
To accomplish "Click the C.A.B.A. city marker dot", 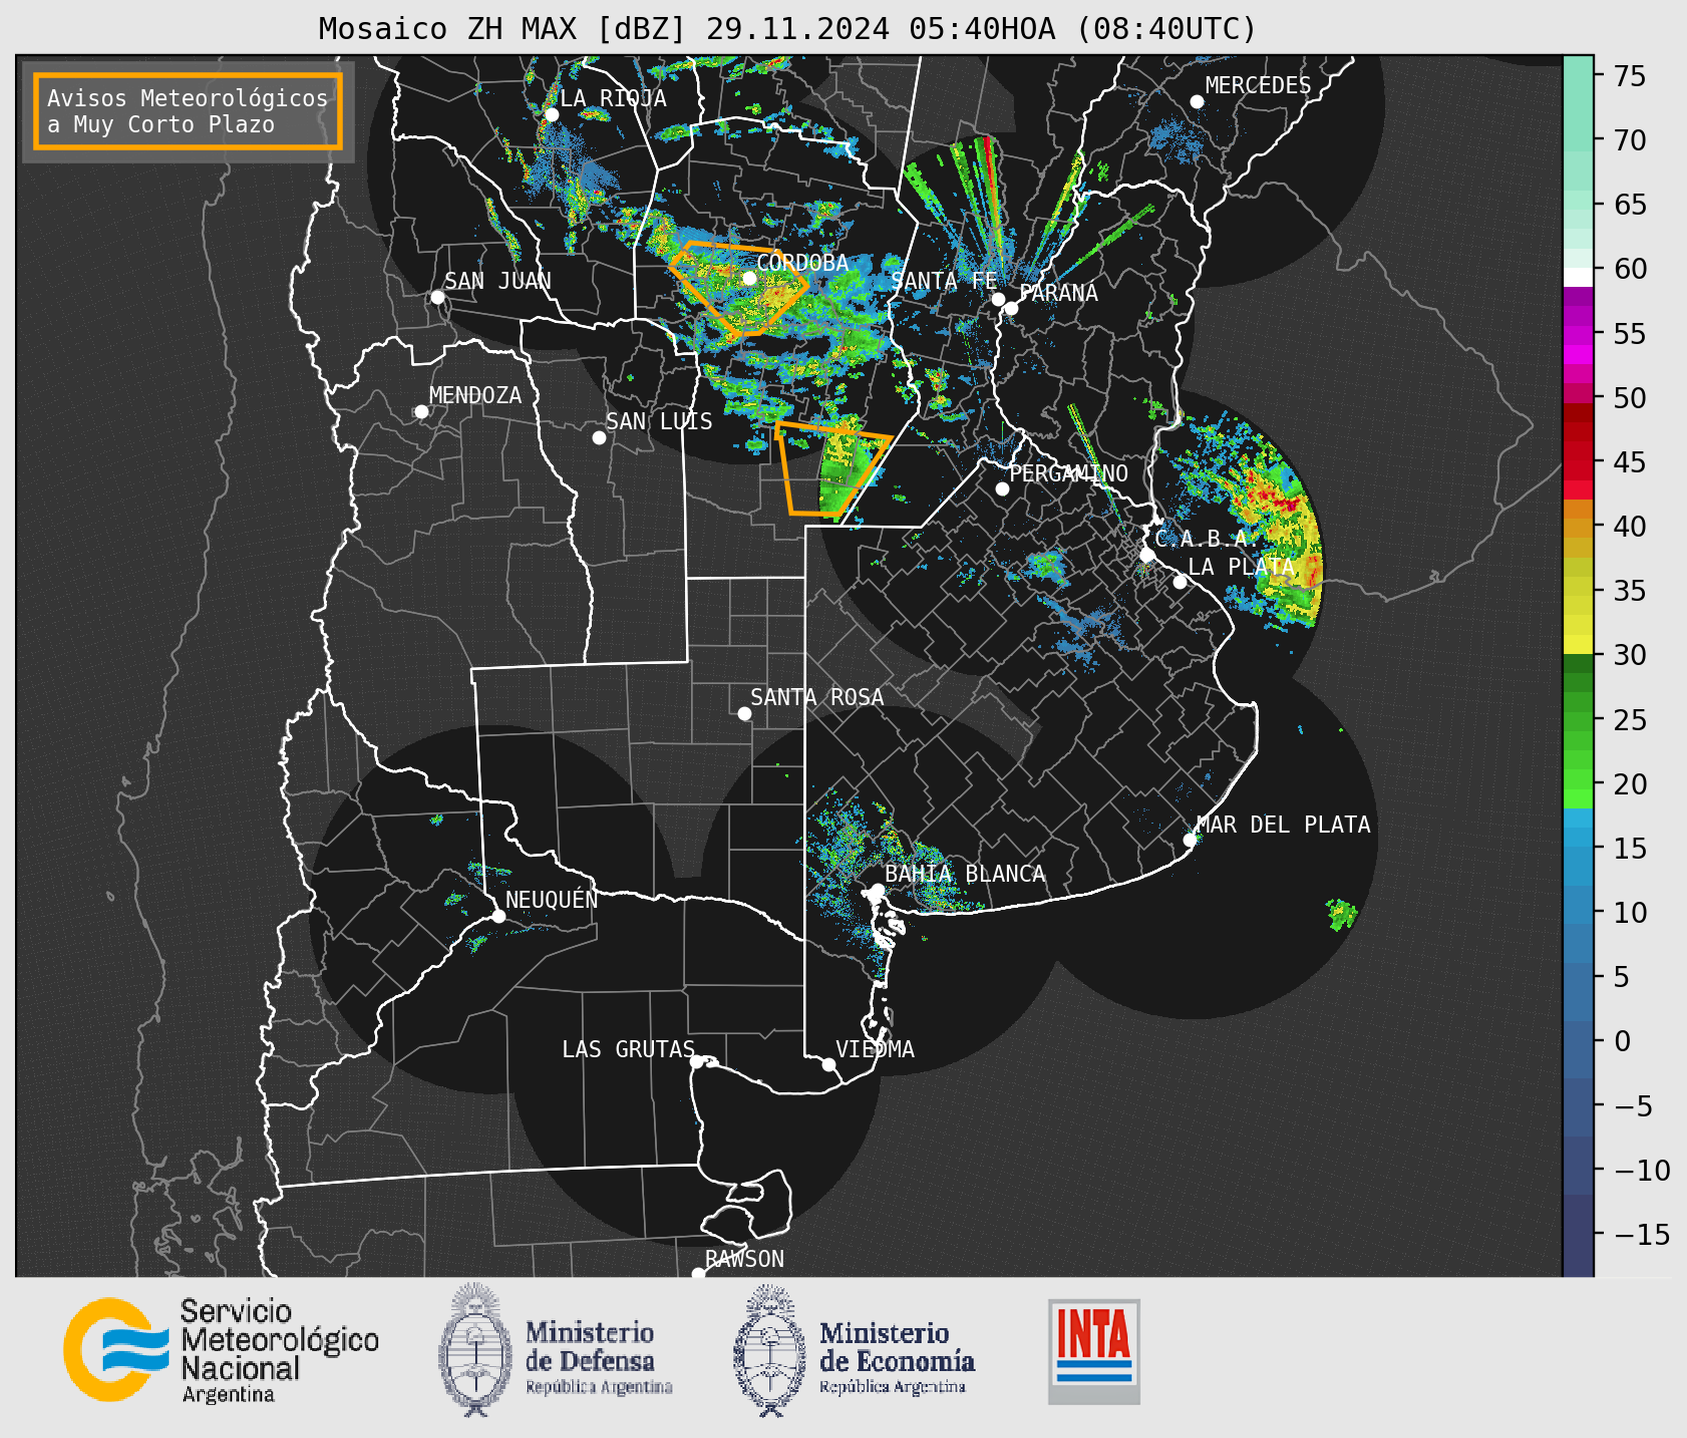I will [x=1148, y=555].
